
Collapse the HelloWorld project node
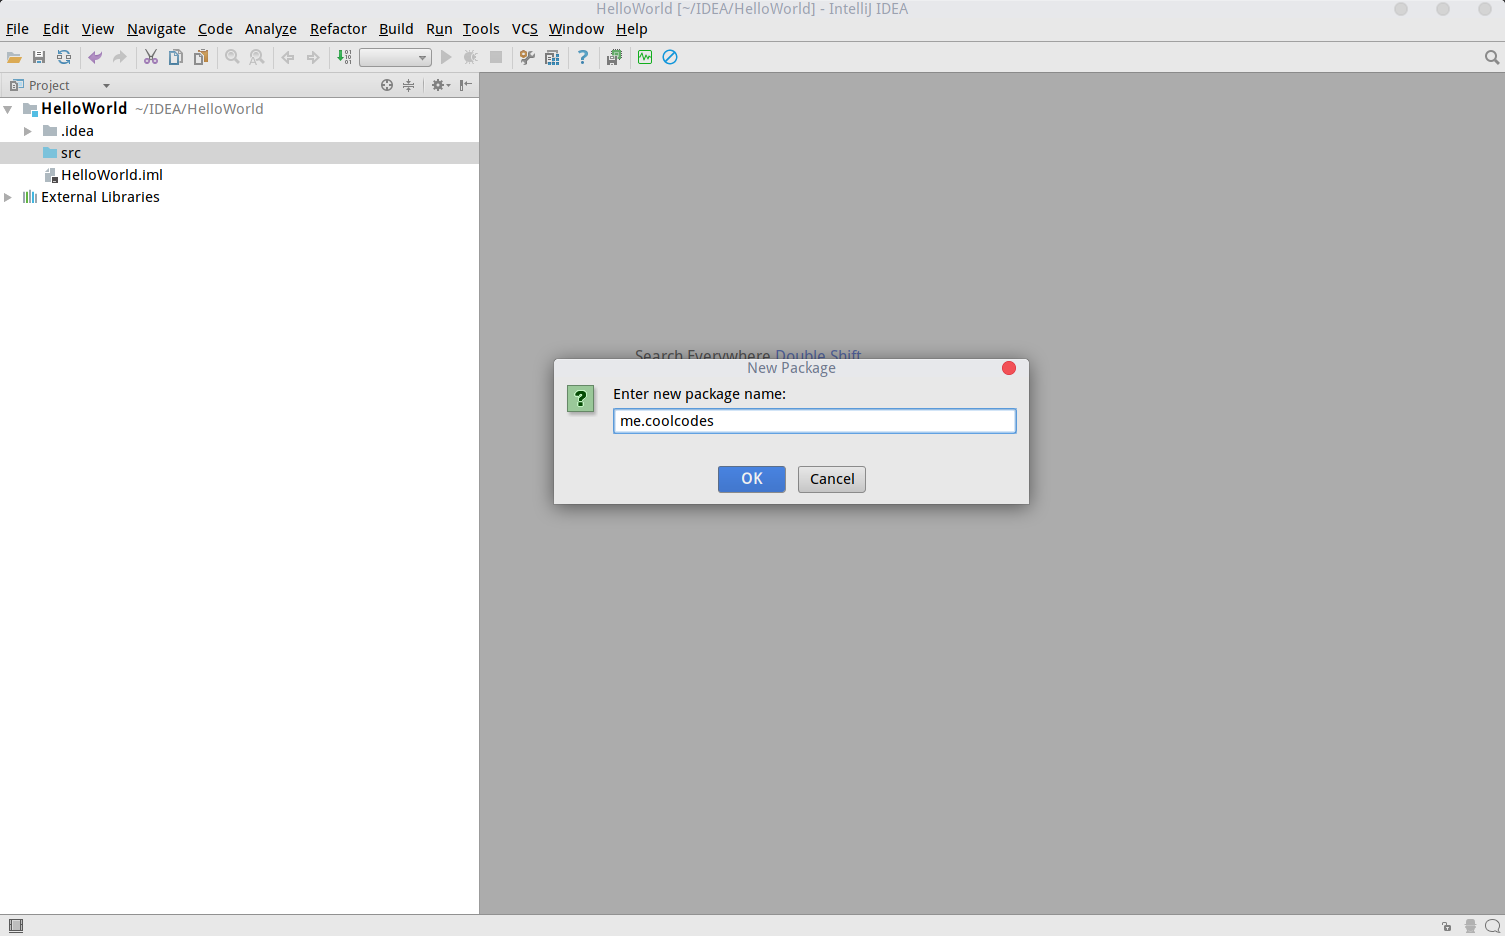[x=8, y=109]
